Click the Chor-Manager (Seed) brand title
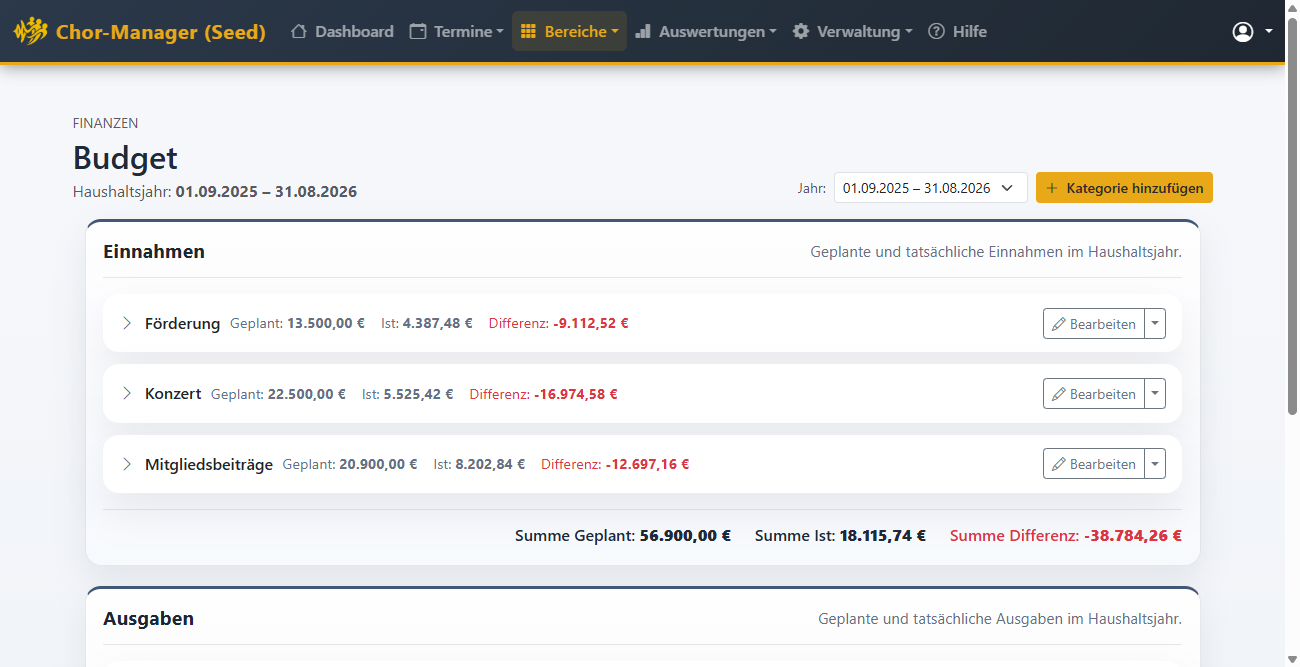This screenshot has height=667, width=1300. coord(161,32)
